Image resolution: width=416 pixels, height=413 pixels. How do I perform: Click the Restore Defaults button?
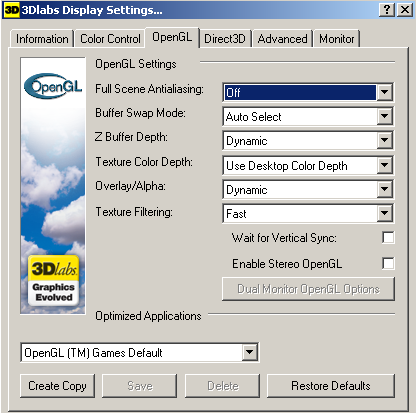[x=331, y=386]
